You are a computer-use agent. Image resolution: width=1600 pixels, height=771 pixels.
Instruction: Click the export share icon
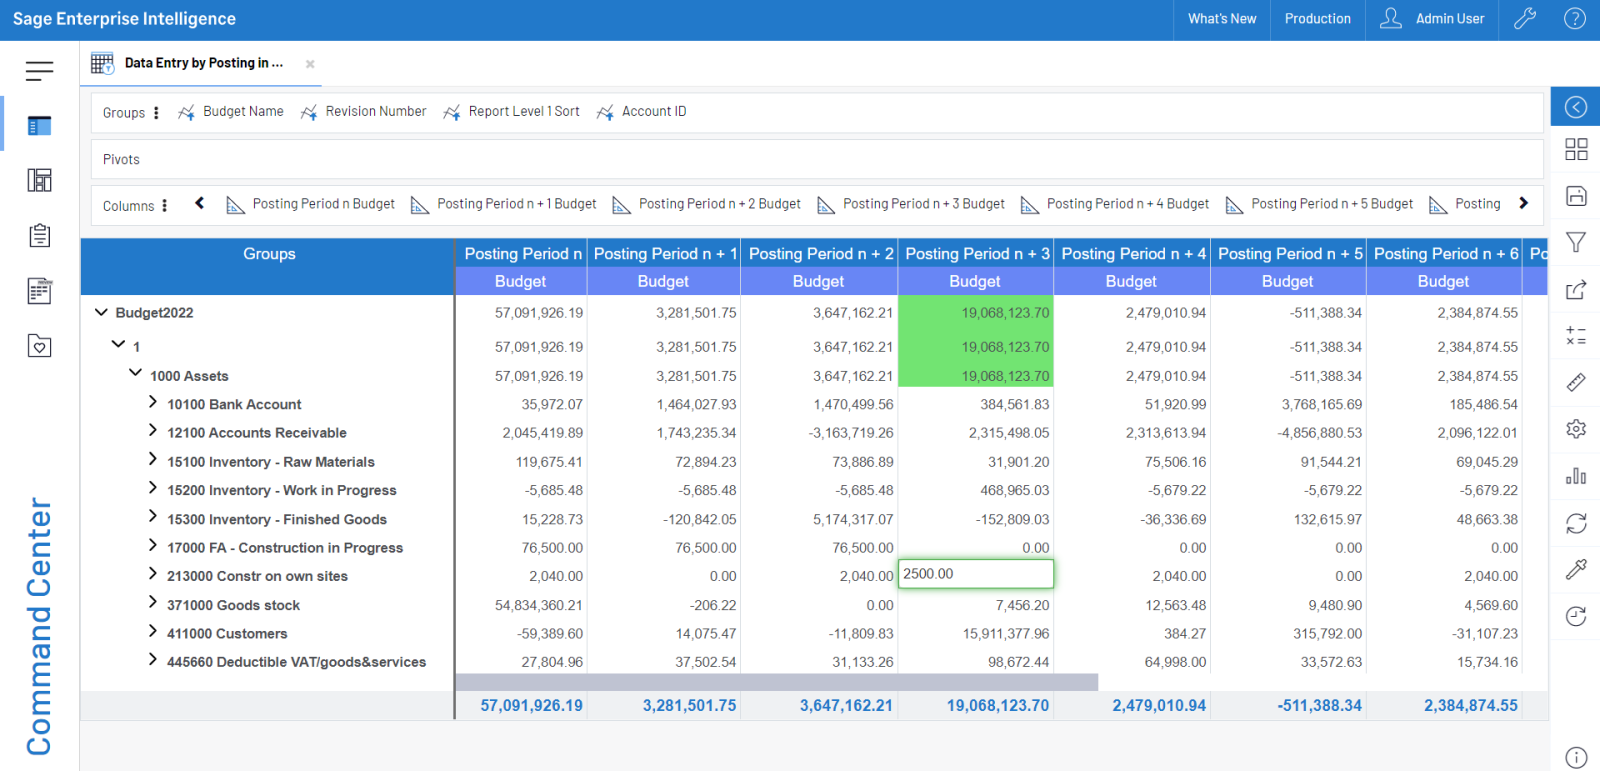coord(1576,290)
